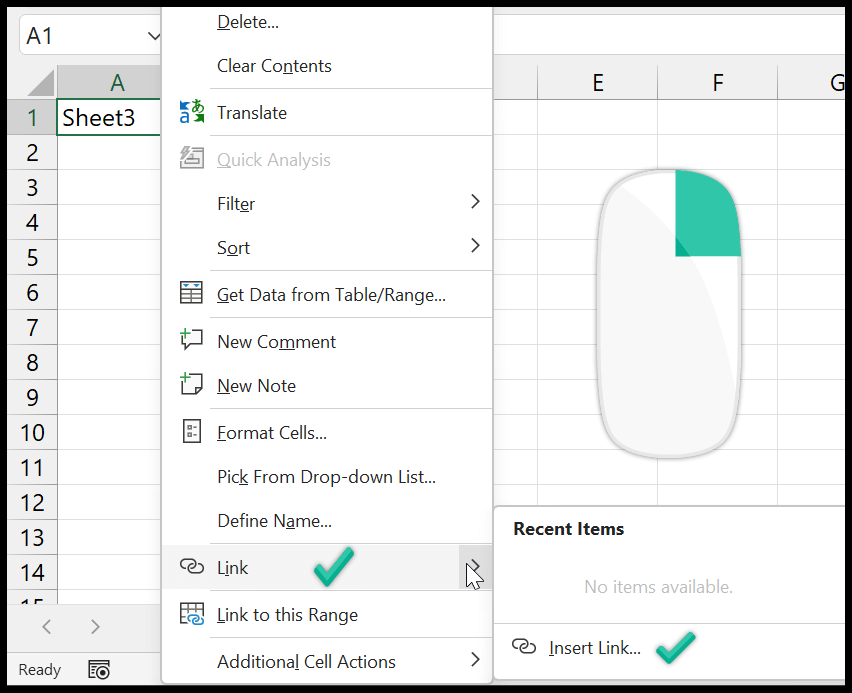
Task: Select cell A1 containing Sheet3
Action: (108, 117)
